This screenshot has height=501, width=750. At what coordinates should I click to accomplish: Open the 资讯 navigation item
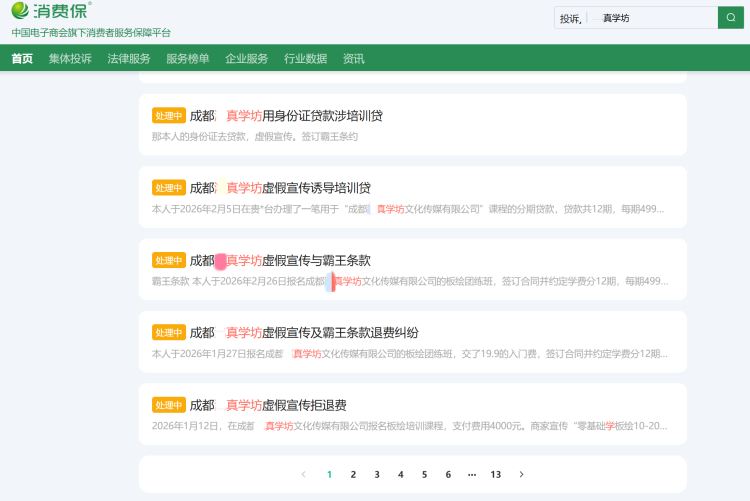point(353,58)
